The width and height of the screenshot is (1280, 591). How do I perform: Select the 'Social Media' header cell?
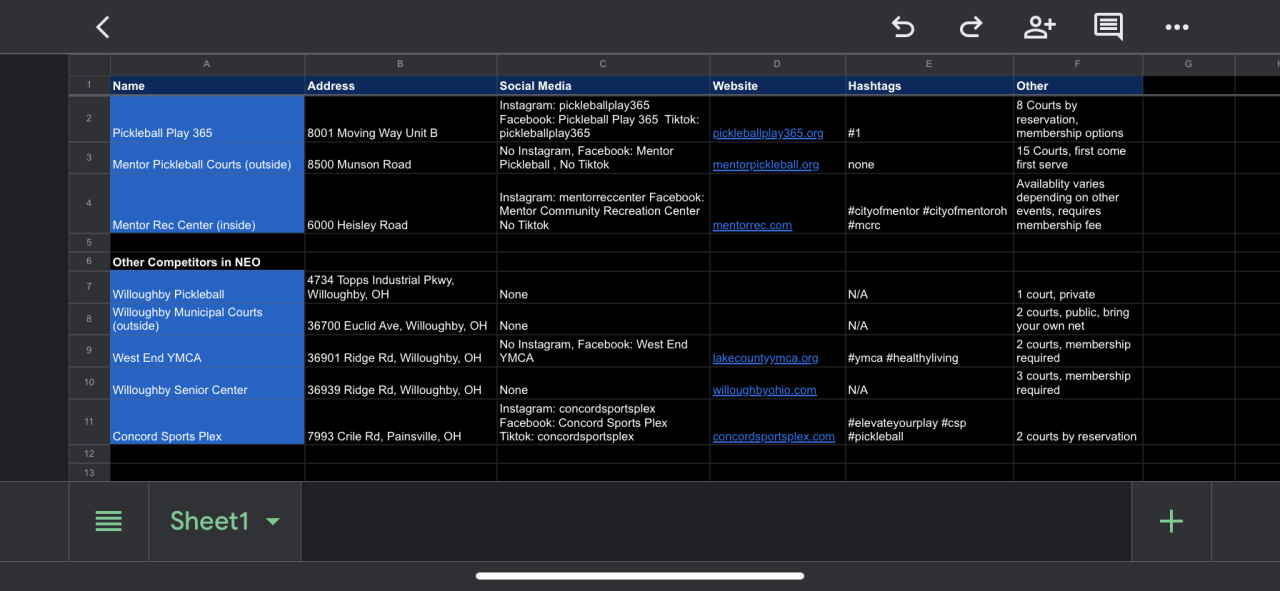click(x=603, y=86)
